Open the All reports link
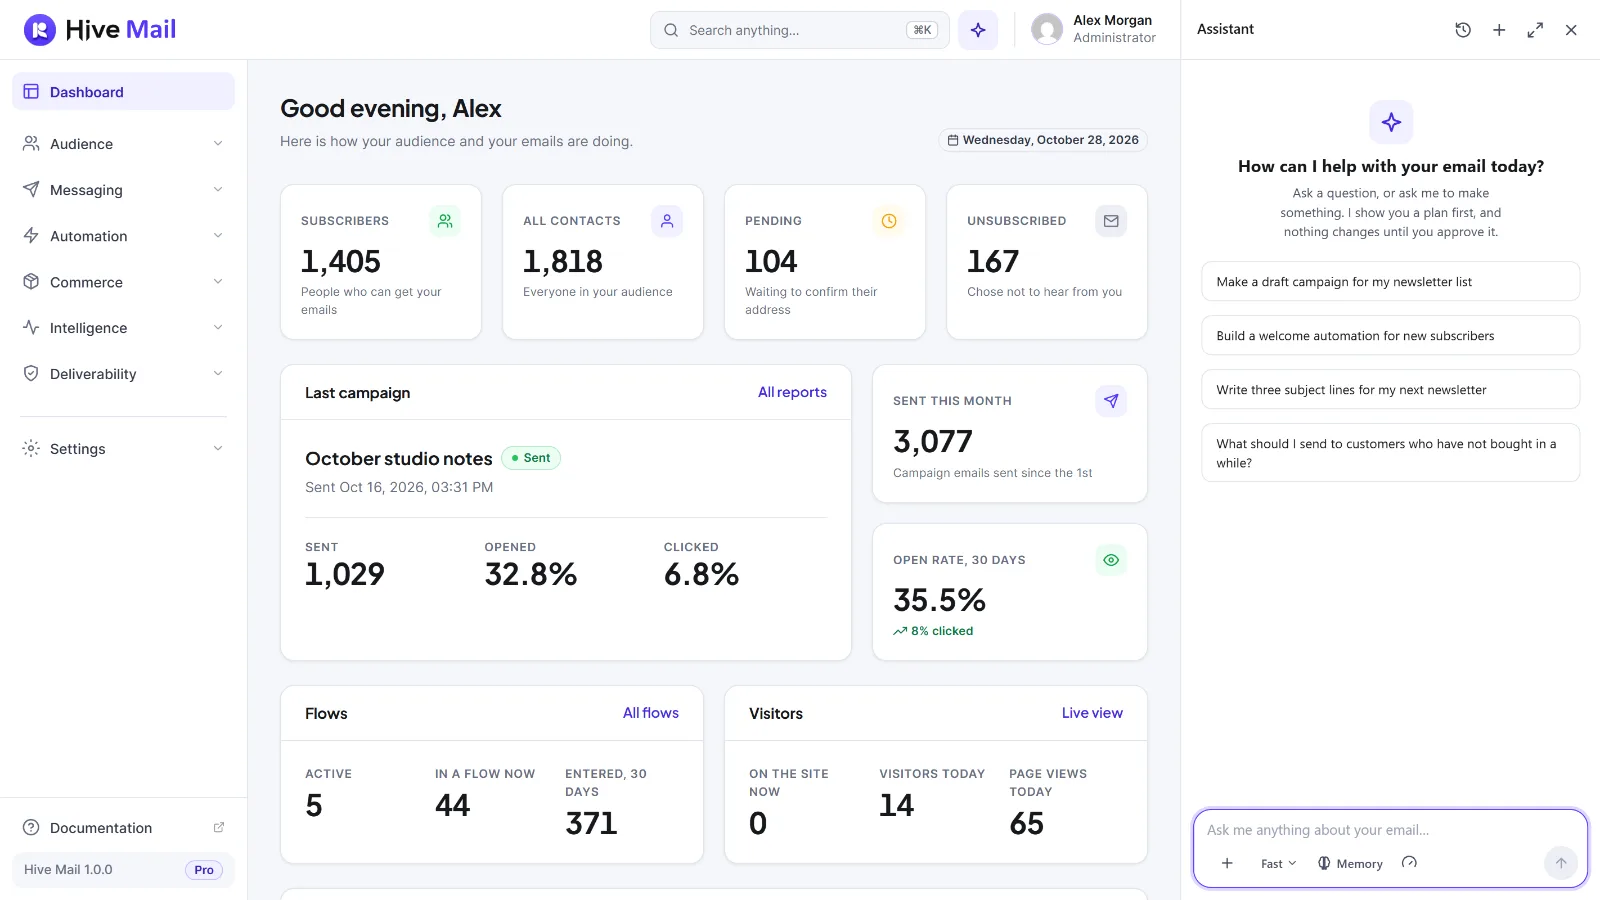Screen dimensions: 1600x900 pos(792,392)
